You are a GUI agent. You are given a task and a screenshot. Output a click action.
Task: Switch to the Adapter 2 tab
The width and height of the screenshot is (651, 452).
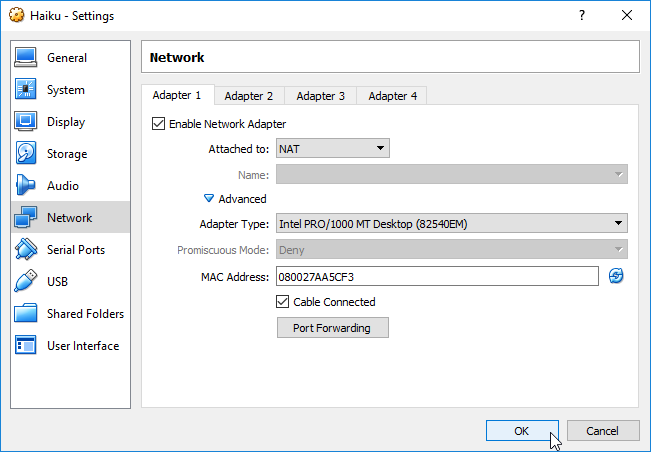click(248, 96)
